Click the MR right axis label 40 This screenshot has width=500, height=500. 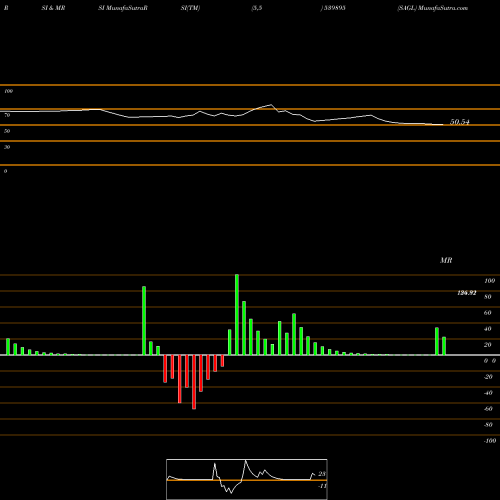pos(488,329)
